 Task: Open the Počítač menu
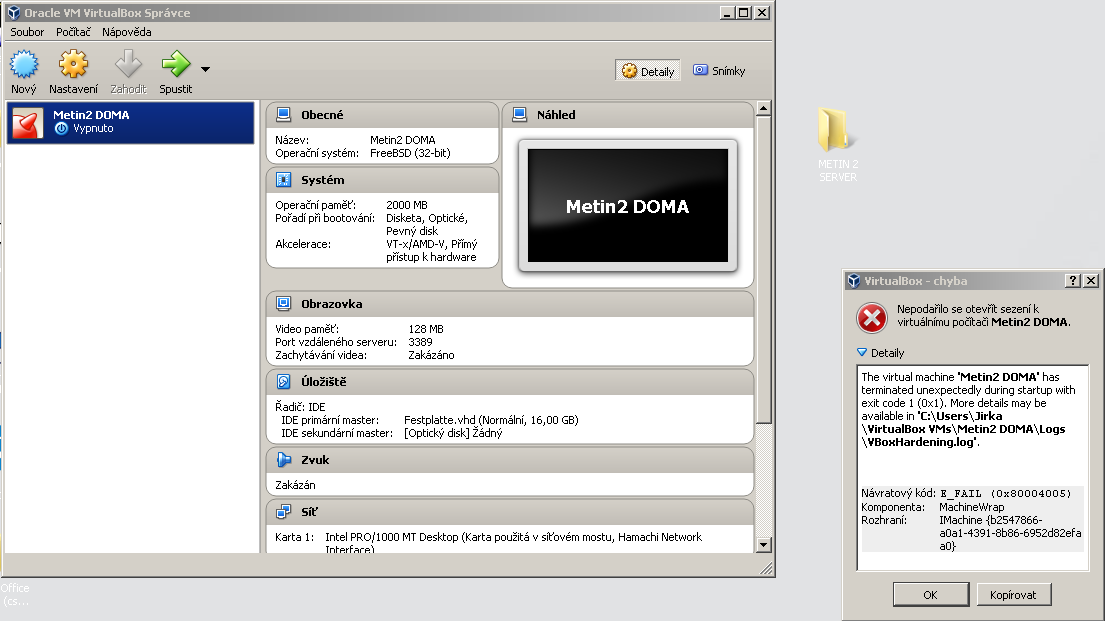pos(73,32)
